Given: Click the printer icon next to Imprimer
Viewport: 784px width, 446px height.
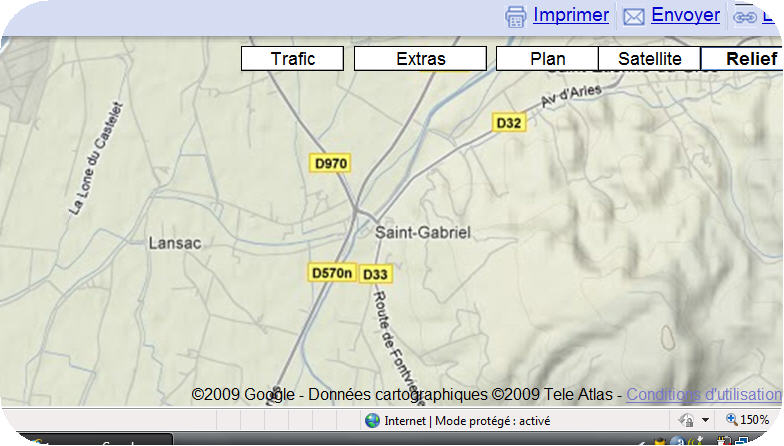Looking at the screenshot, I should [x=516, y=16].
